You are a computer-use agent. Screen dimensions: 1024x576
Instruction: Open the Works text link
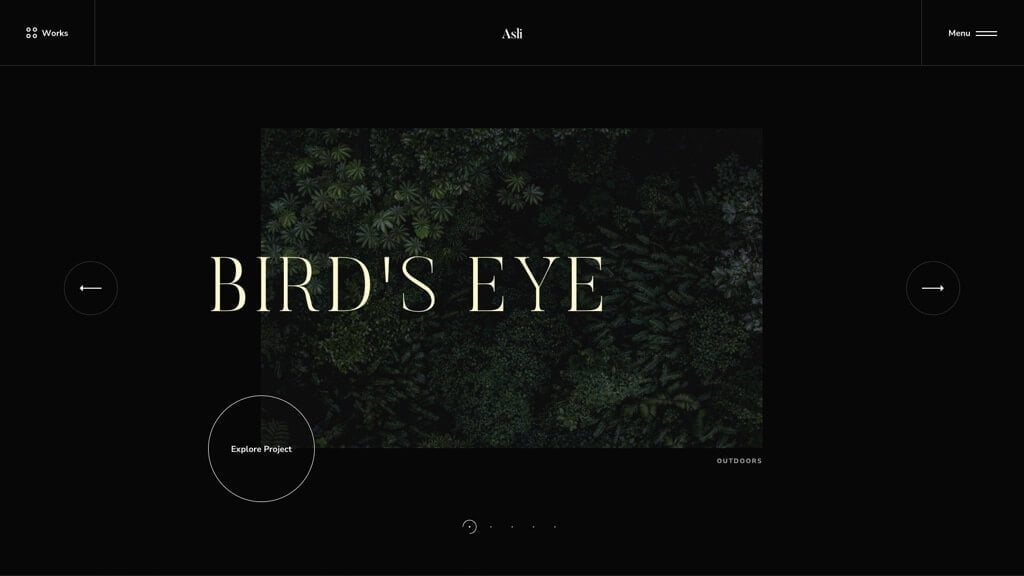[x=55, y=33]
